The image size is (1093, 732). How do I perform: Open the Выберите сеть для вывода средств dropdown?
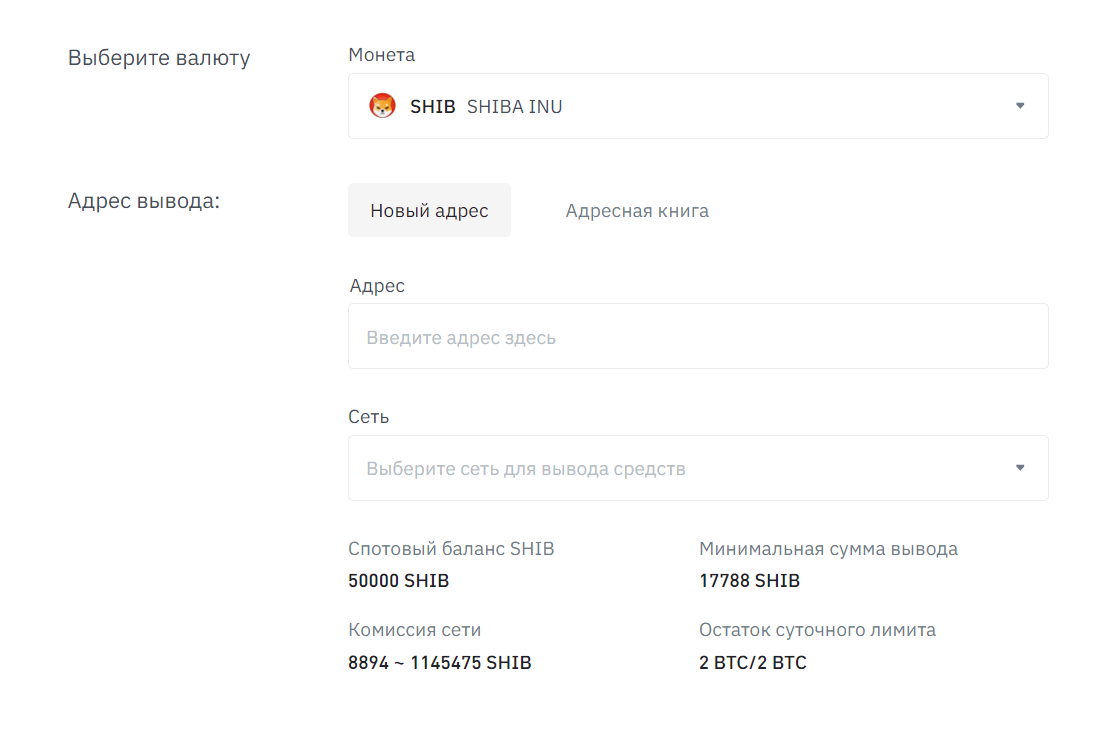pos(698,468)
